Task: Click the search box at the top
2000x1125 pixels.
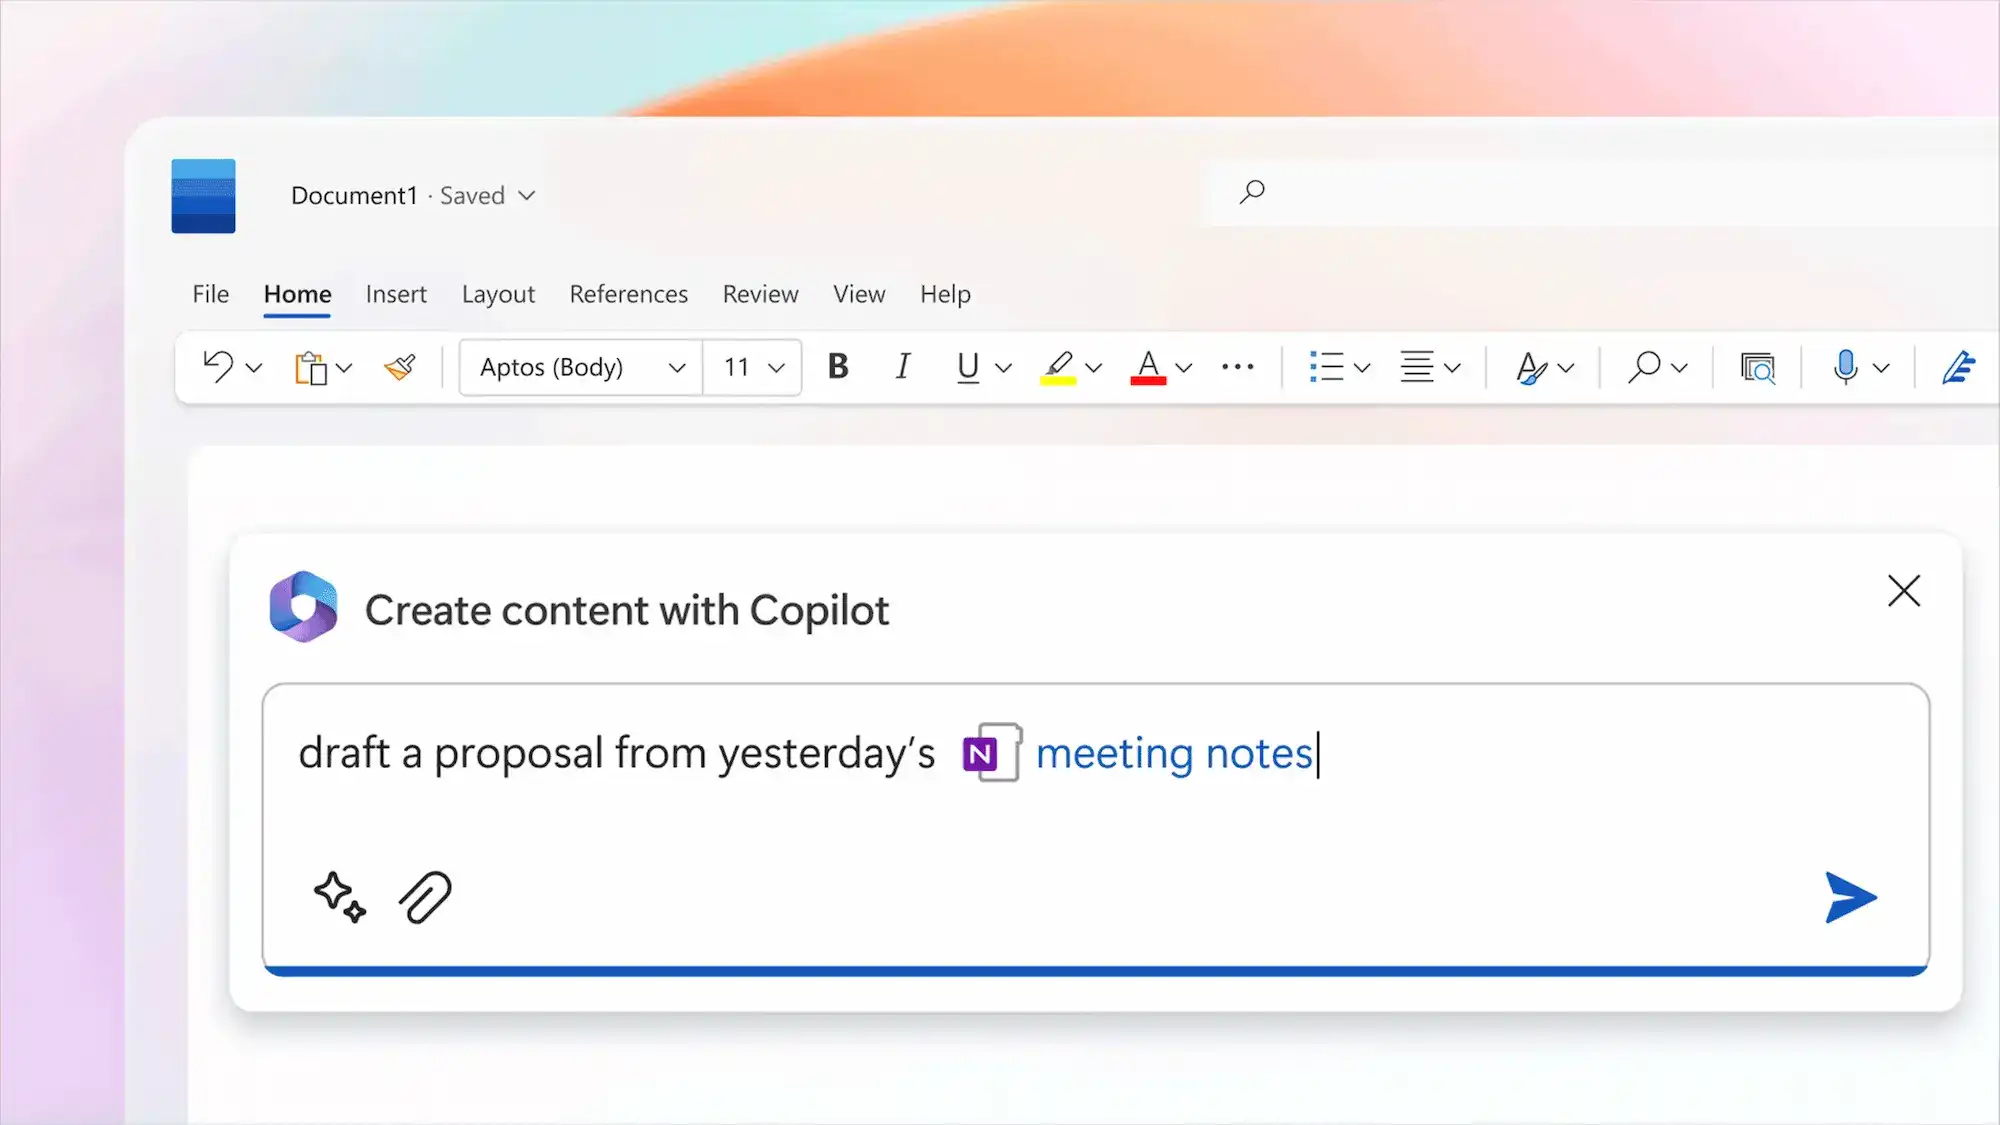Action: point(1600,192)
